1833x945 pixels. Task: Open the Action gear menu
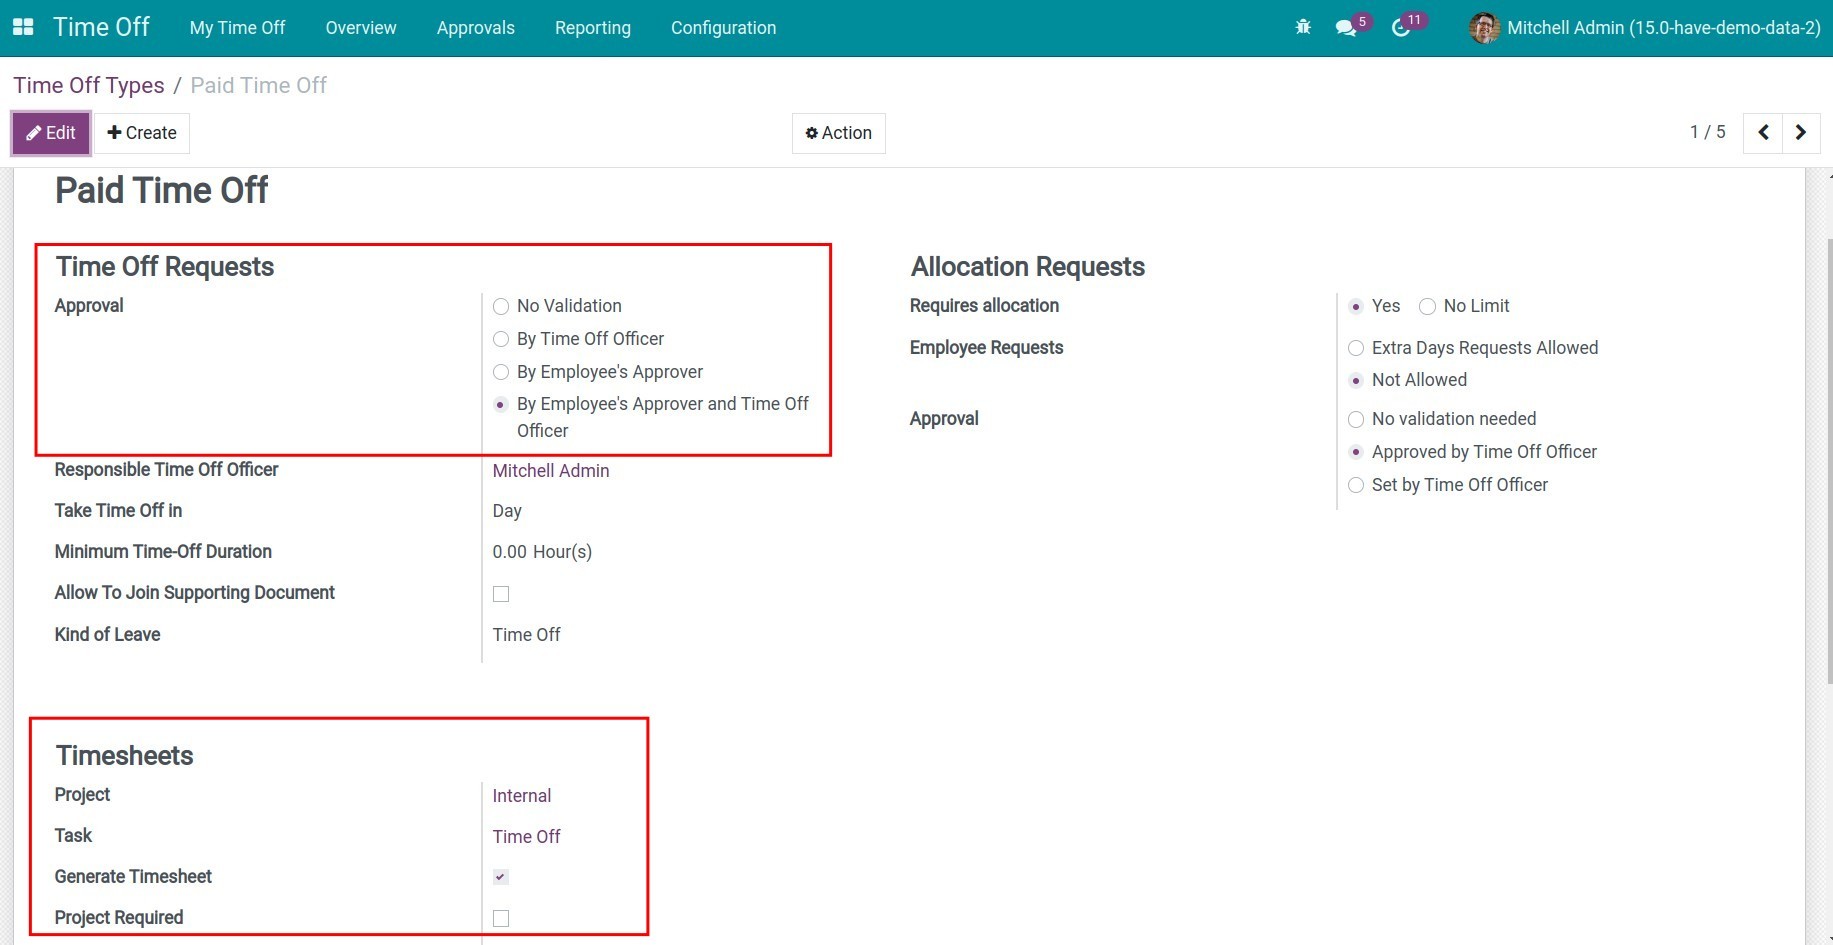838,133
